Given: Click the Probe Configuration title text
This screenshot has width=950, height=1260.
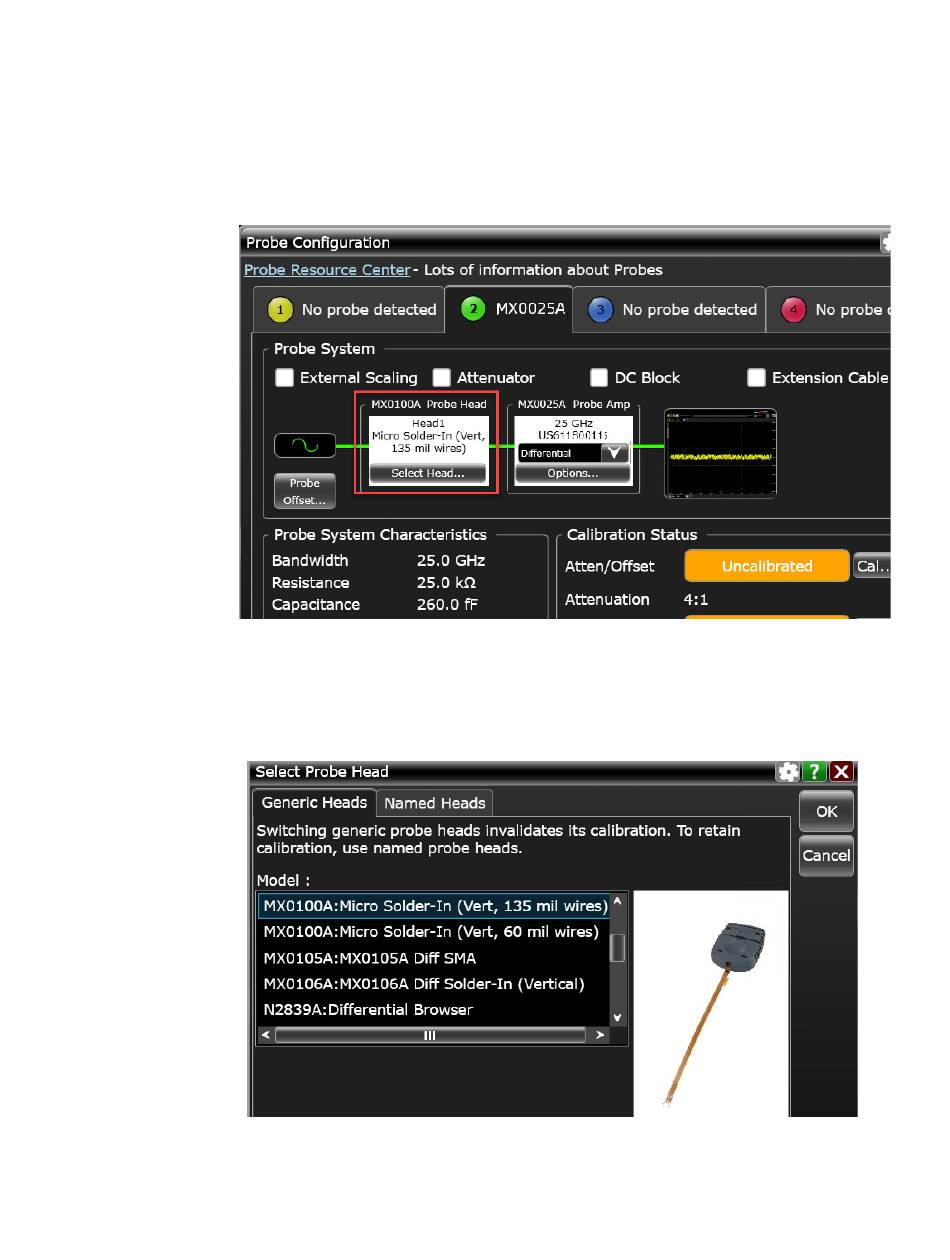Looking at the screenshot, I should point(318,243).
